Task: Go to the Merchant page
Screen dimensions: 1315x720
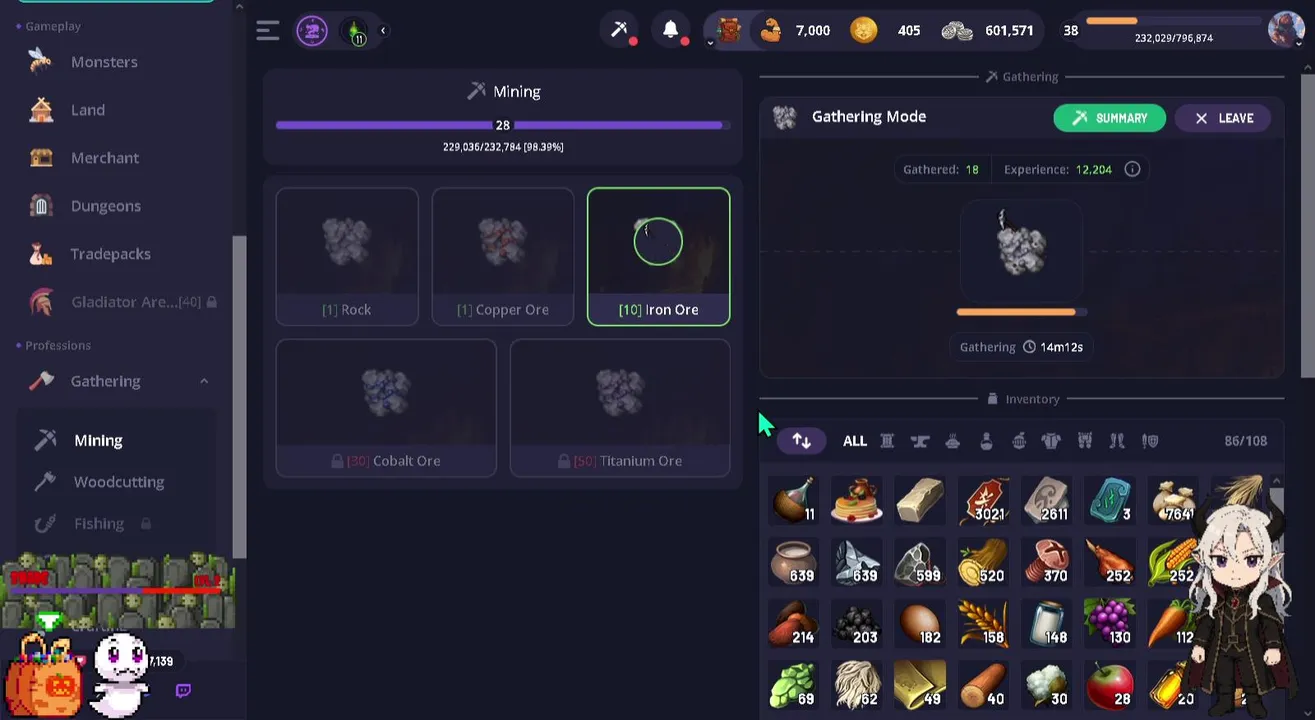Action: [x=104, y=158]
